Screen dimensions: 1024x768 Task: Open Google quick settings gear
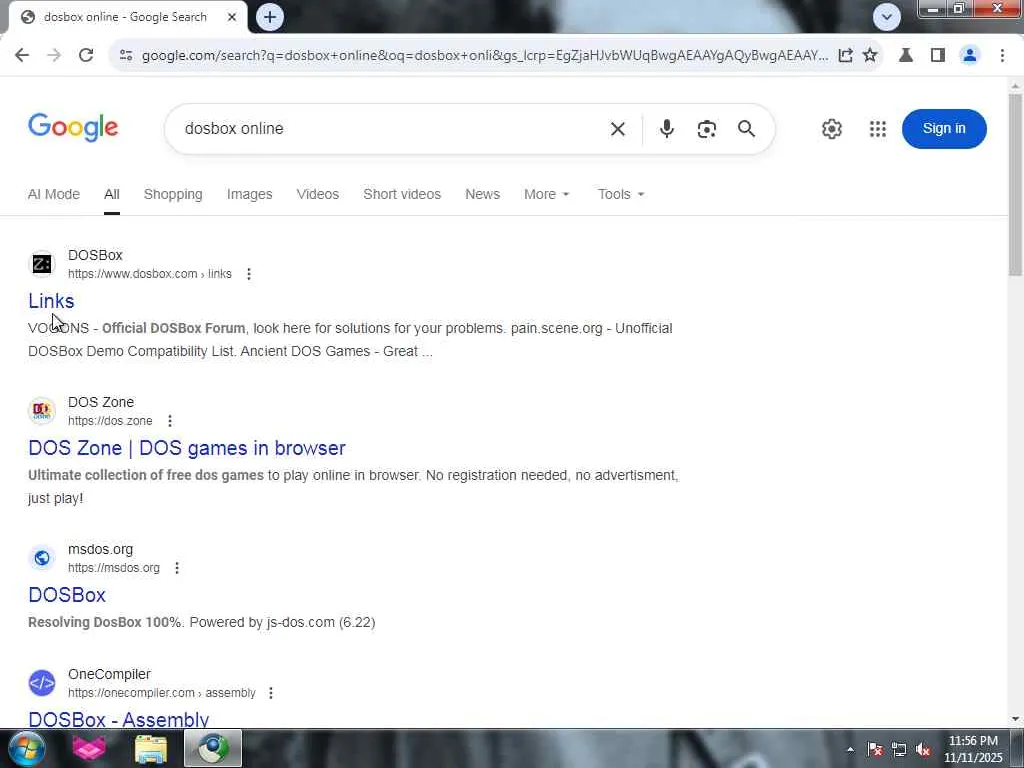coord(831,129)
